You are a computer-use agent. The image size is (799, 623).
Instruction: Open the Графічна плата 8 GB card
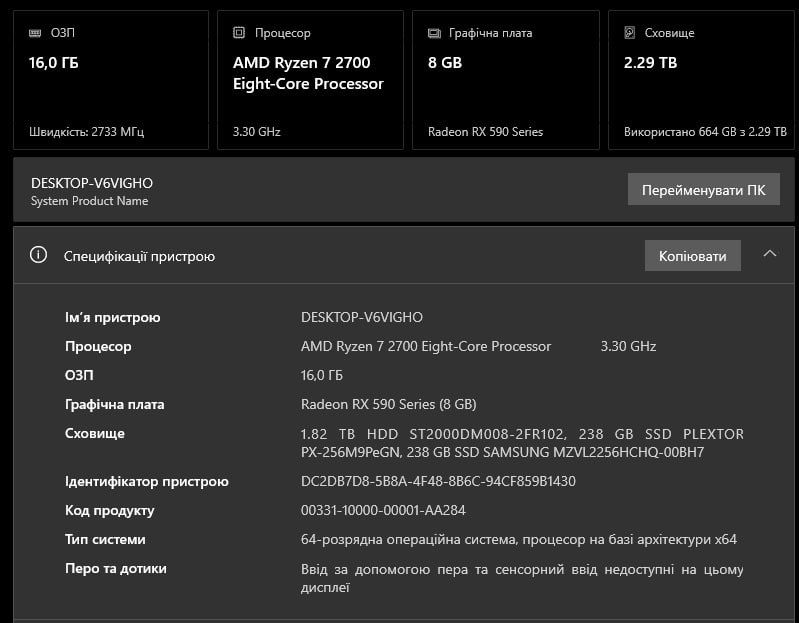point(505,80)
